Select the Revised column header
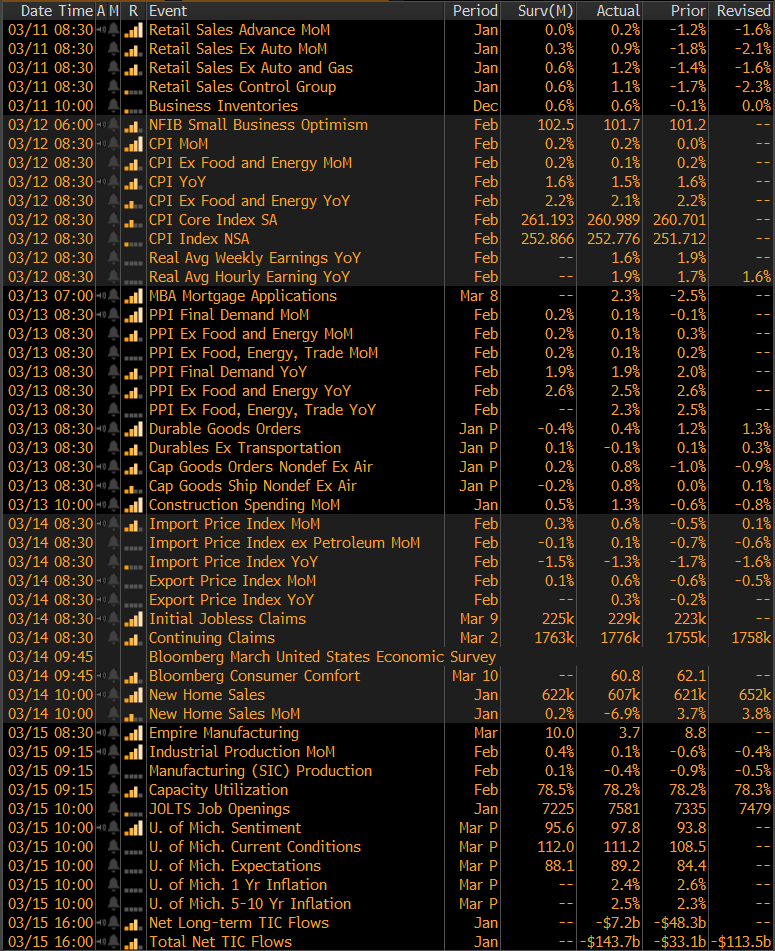Viewport: 775px width, 951px height. [x=743, y=10]
